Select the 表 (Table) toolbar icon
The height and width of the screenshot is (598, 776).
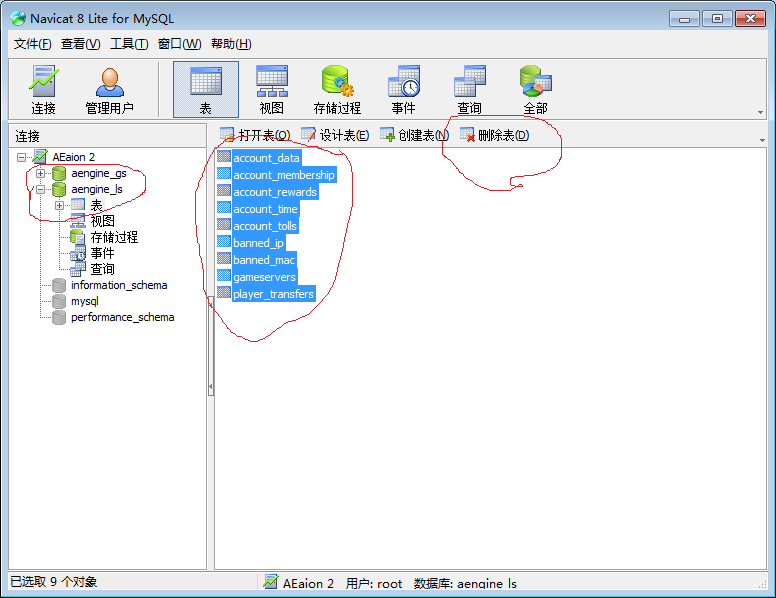206,90
